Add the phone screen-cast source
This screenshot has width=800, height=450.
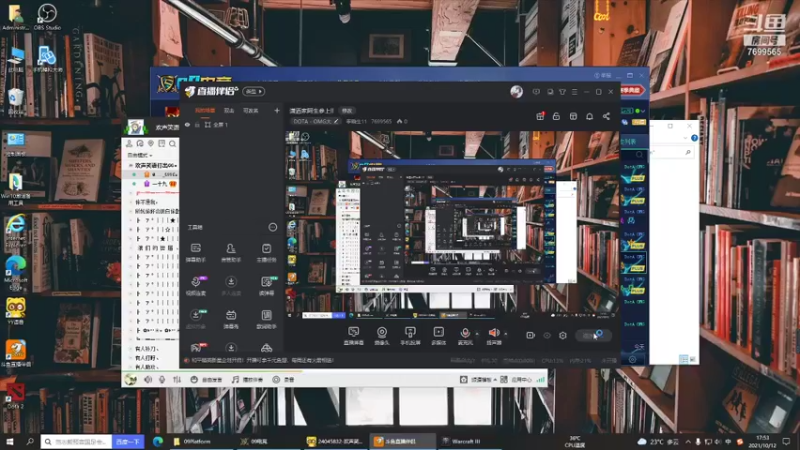410,336
